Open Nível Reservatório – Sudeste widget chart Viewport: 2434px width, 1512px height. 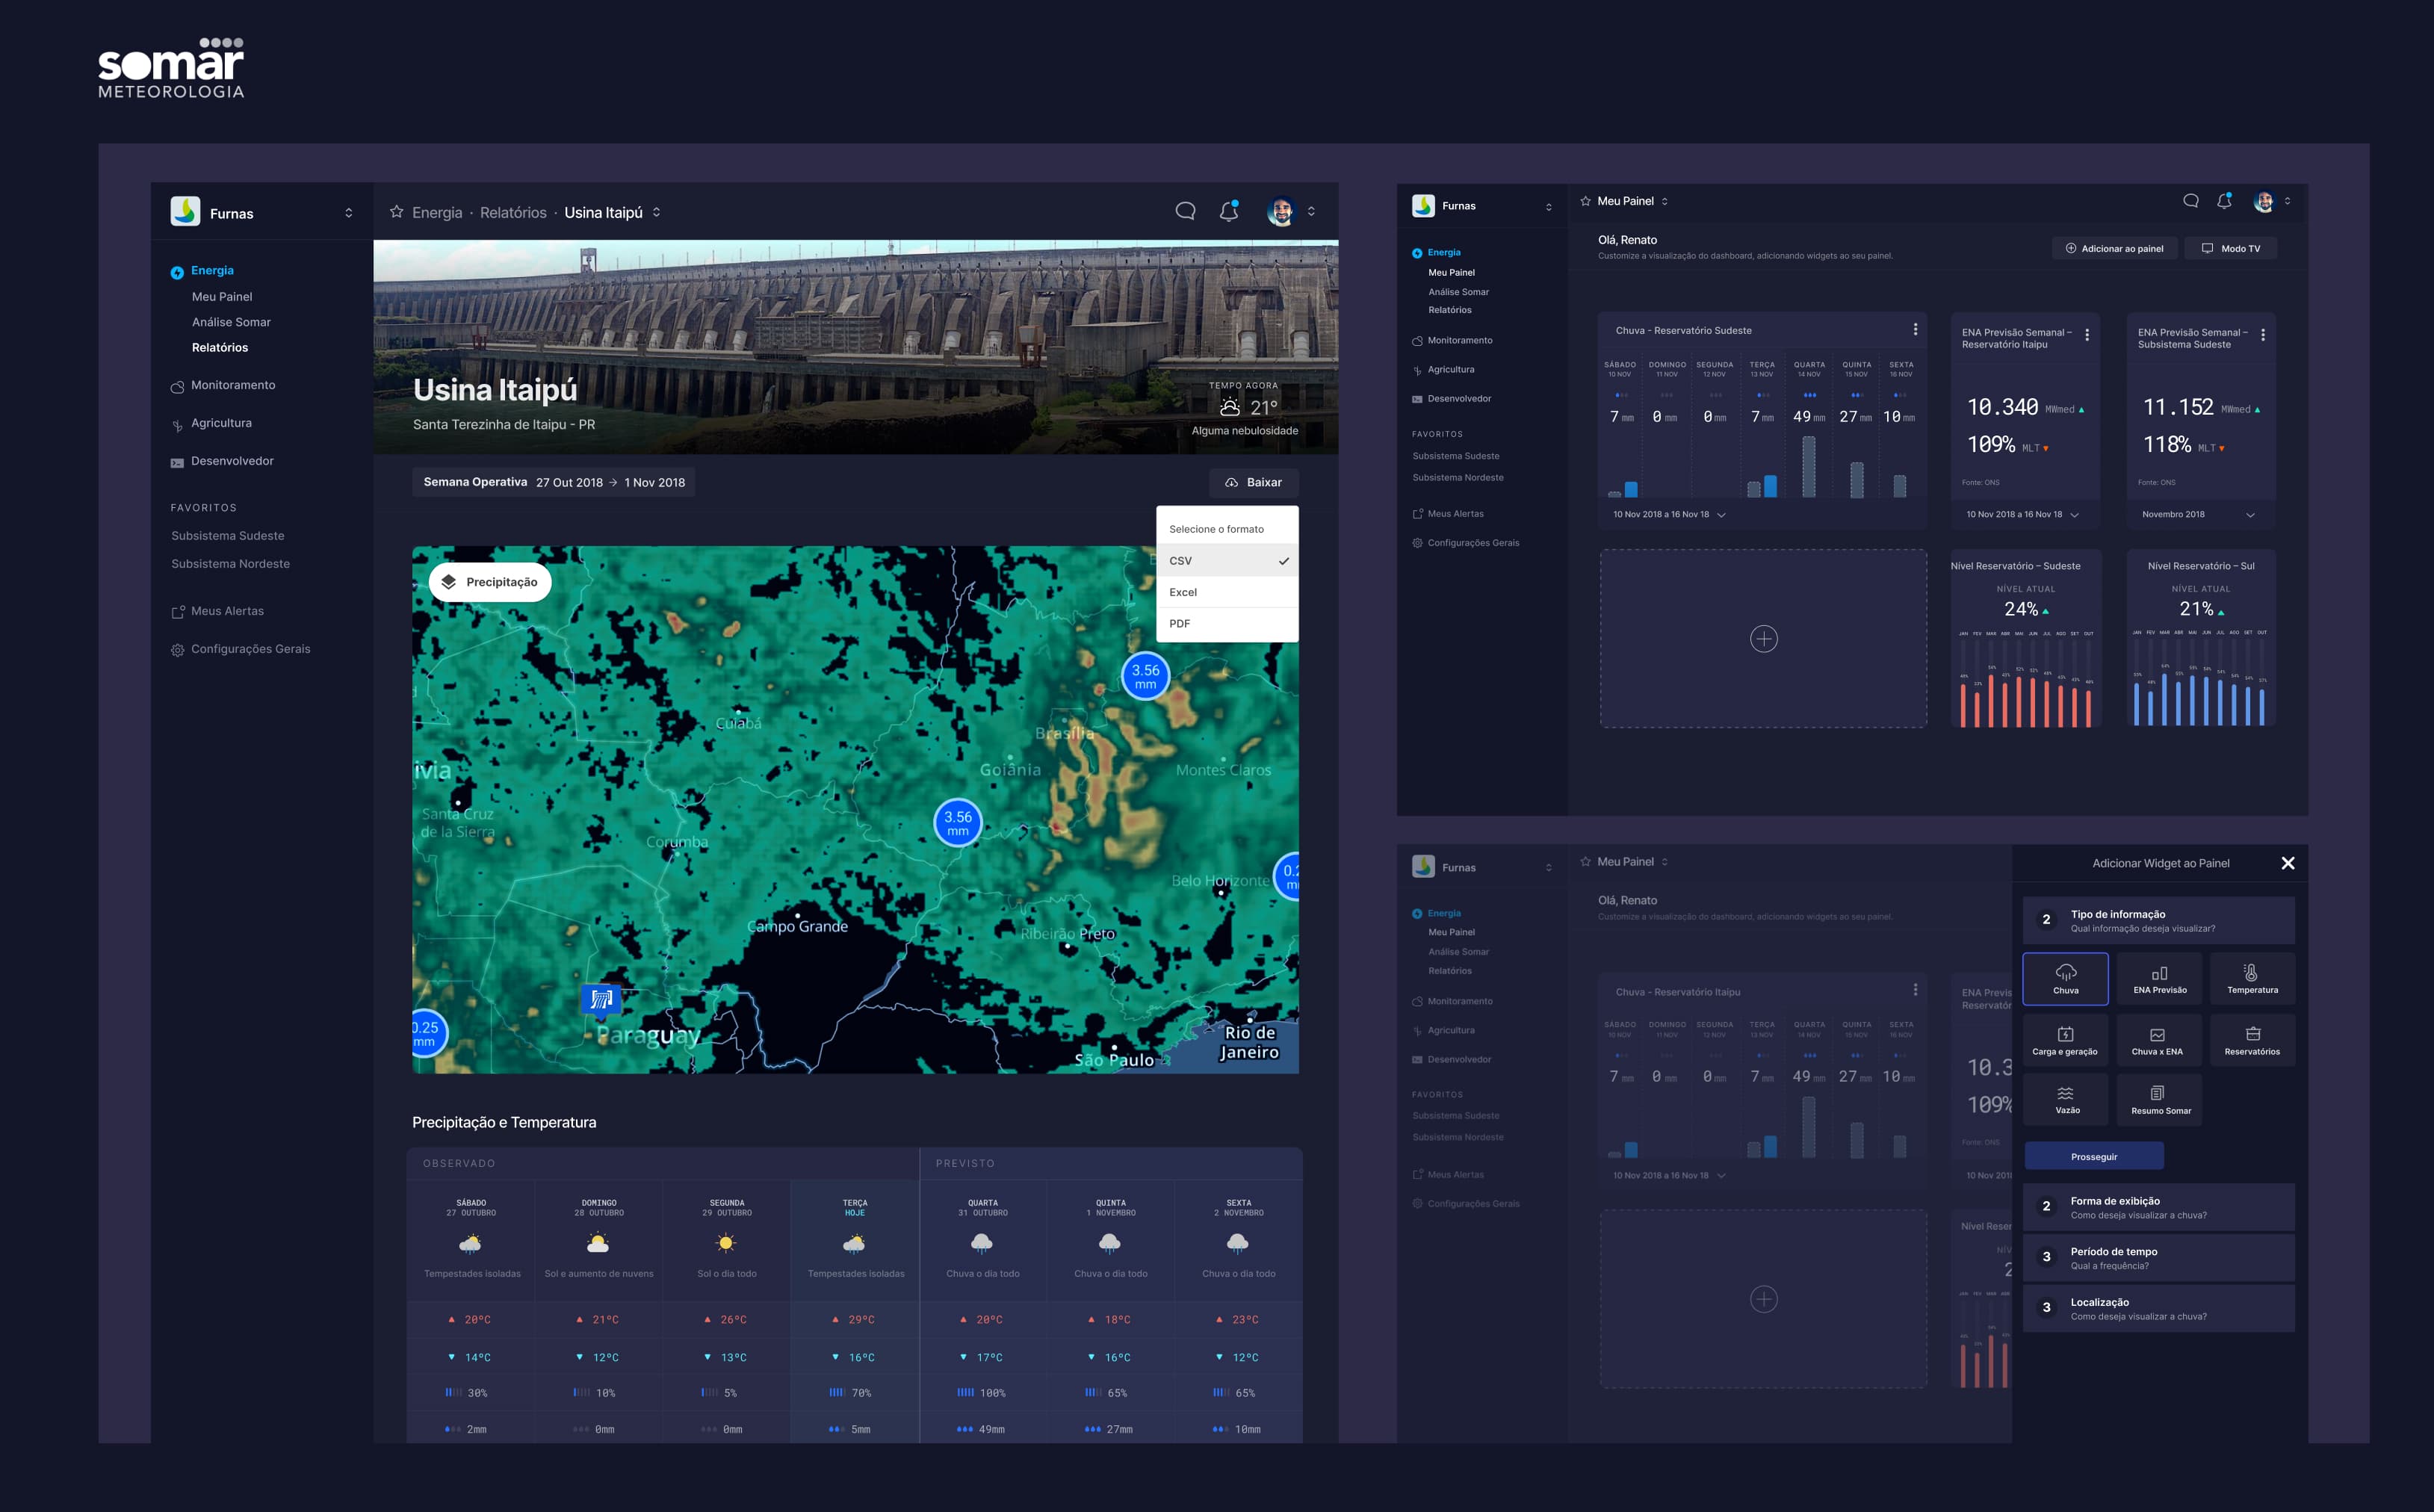[x=2026, y=638]
